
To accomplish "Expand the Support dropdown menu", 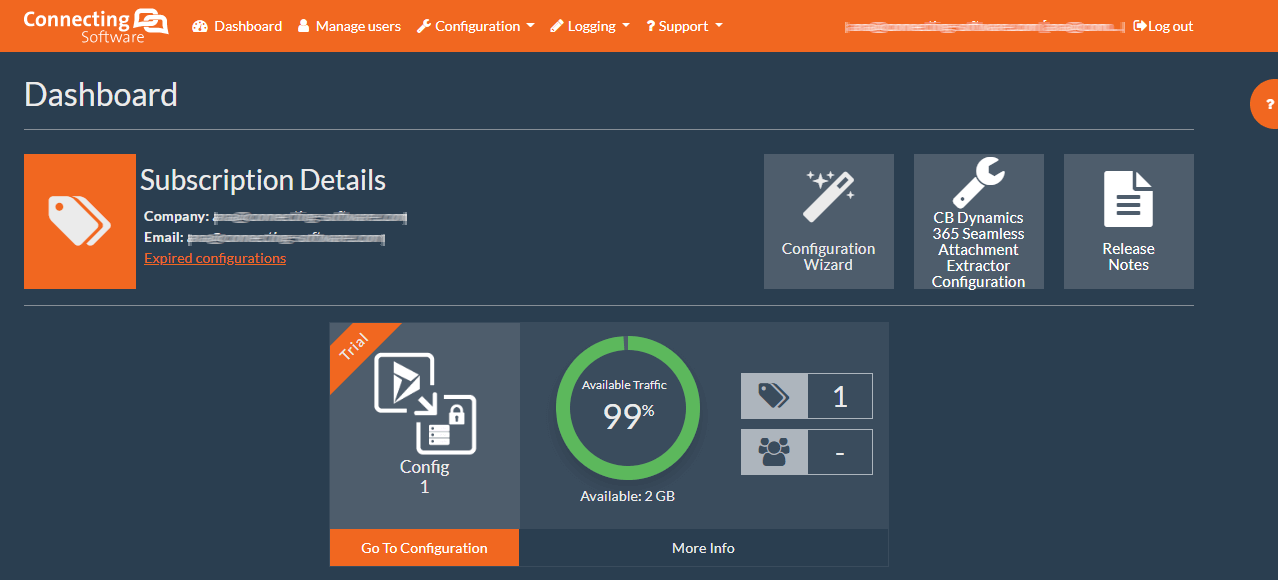I will (684, 26).
